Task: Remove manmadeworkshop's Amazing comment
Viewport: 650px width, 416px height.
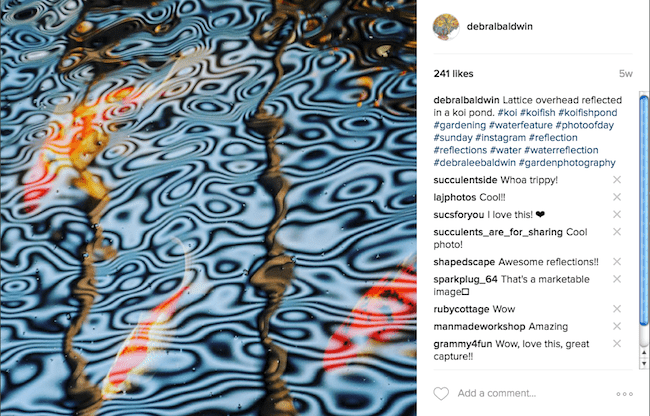Action: 617,327
